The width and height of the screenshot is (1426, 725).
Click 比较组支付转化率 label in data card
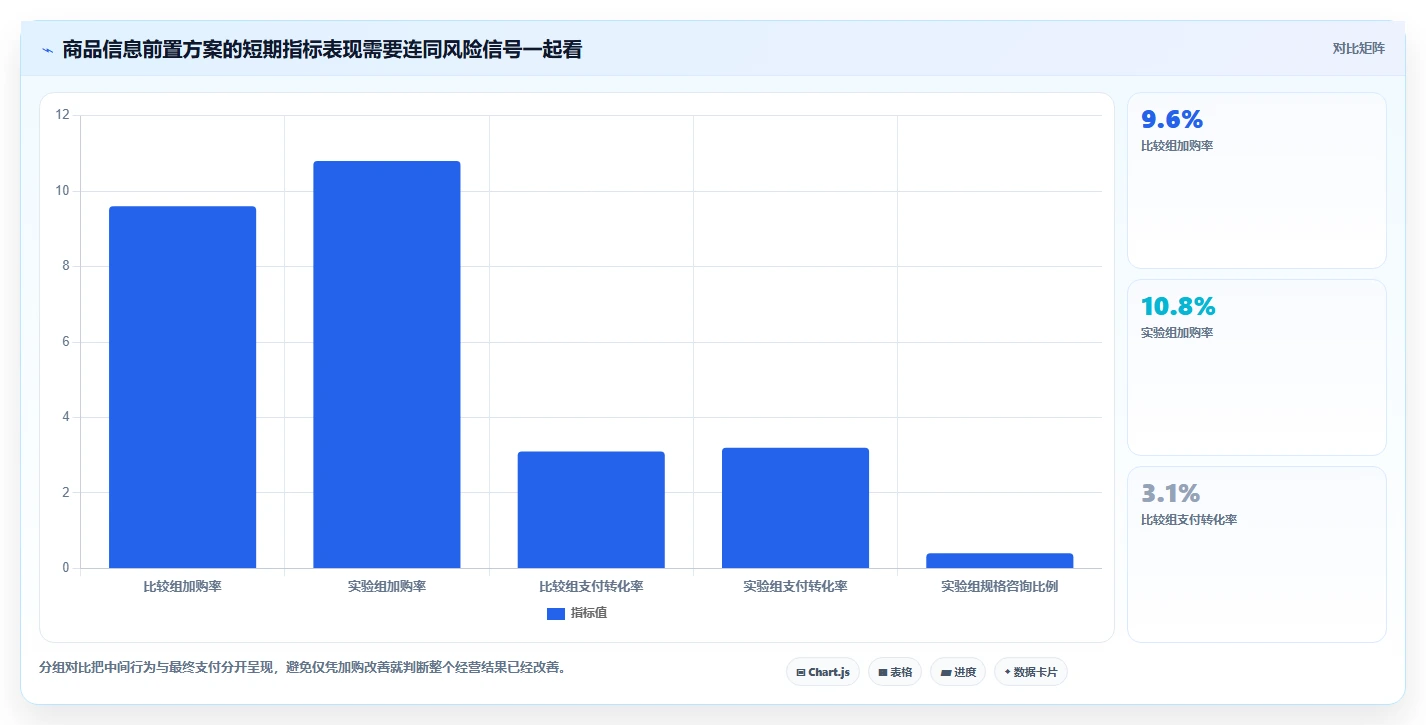[x=1189, y=520]
